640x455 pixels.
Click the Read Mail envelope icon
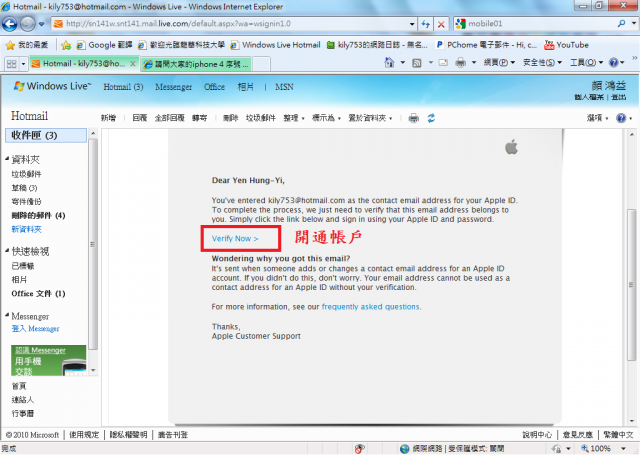(443, 63)
